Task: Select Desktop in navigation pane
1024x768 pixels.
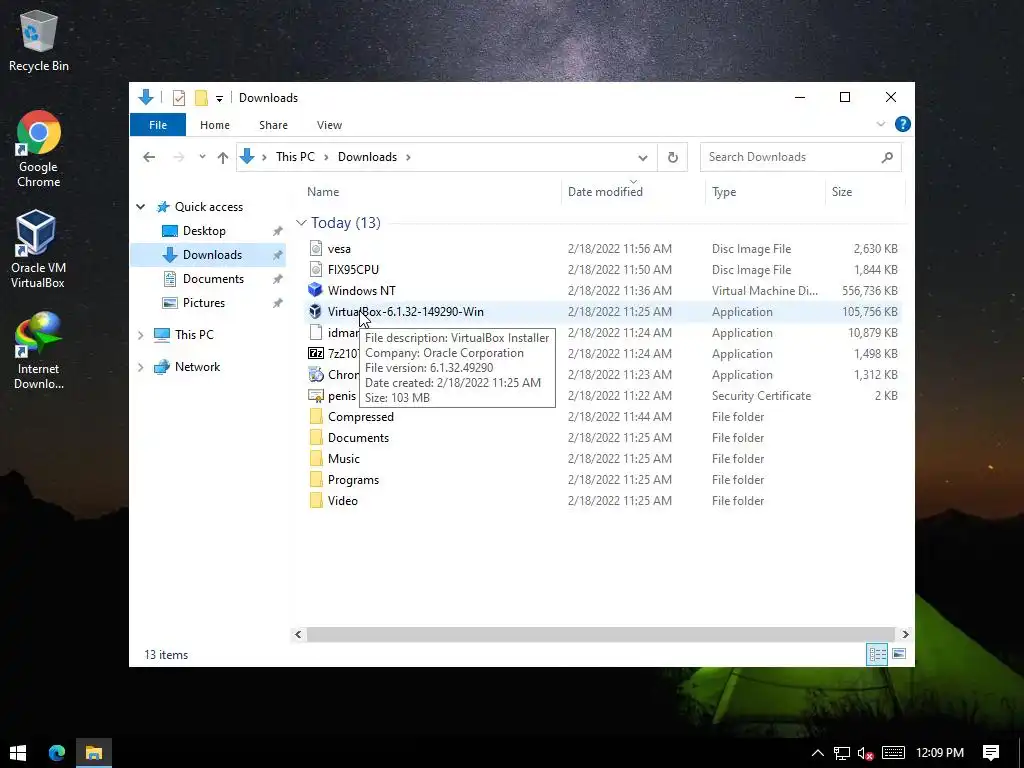Action: [204, 231]
